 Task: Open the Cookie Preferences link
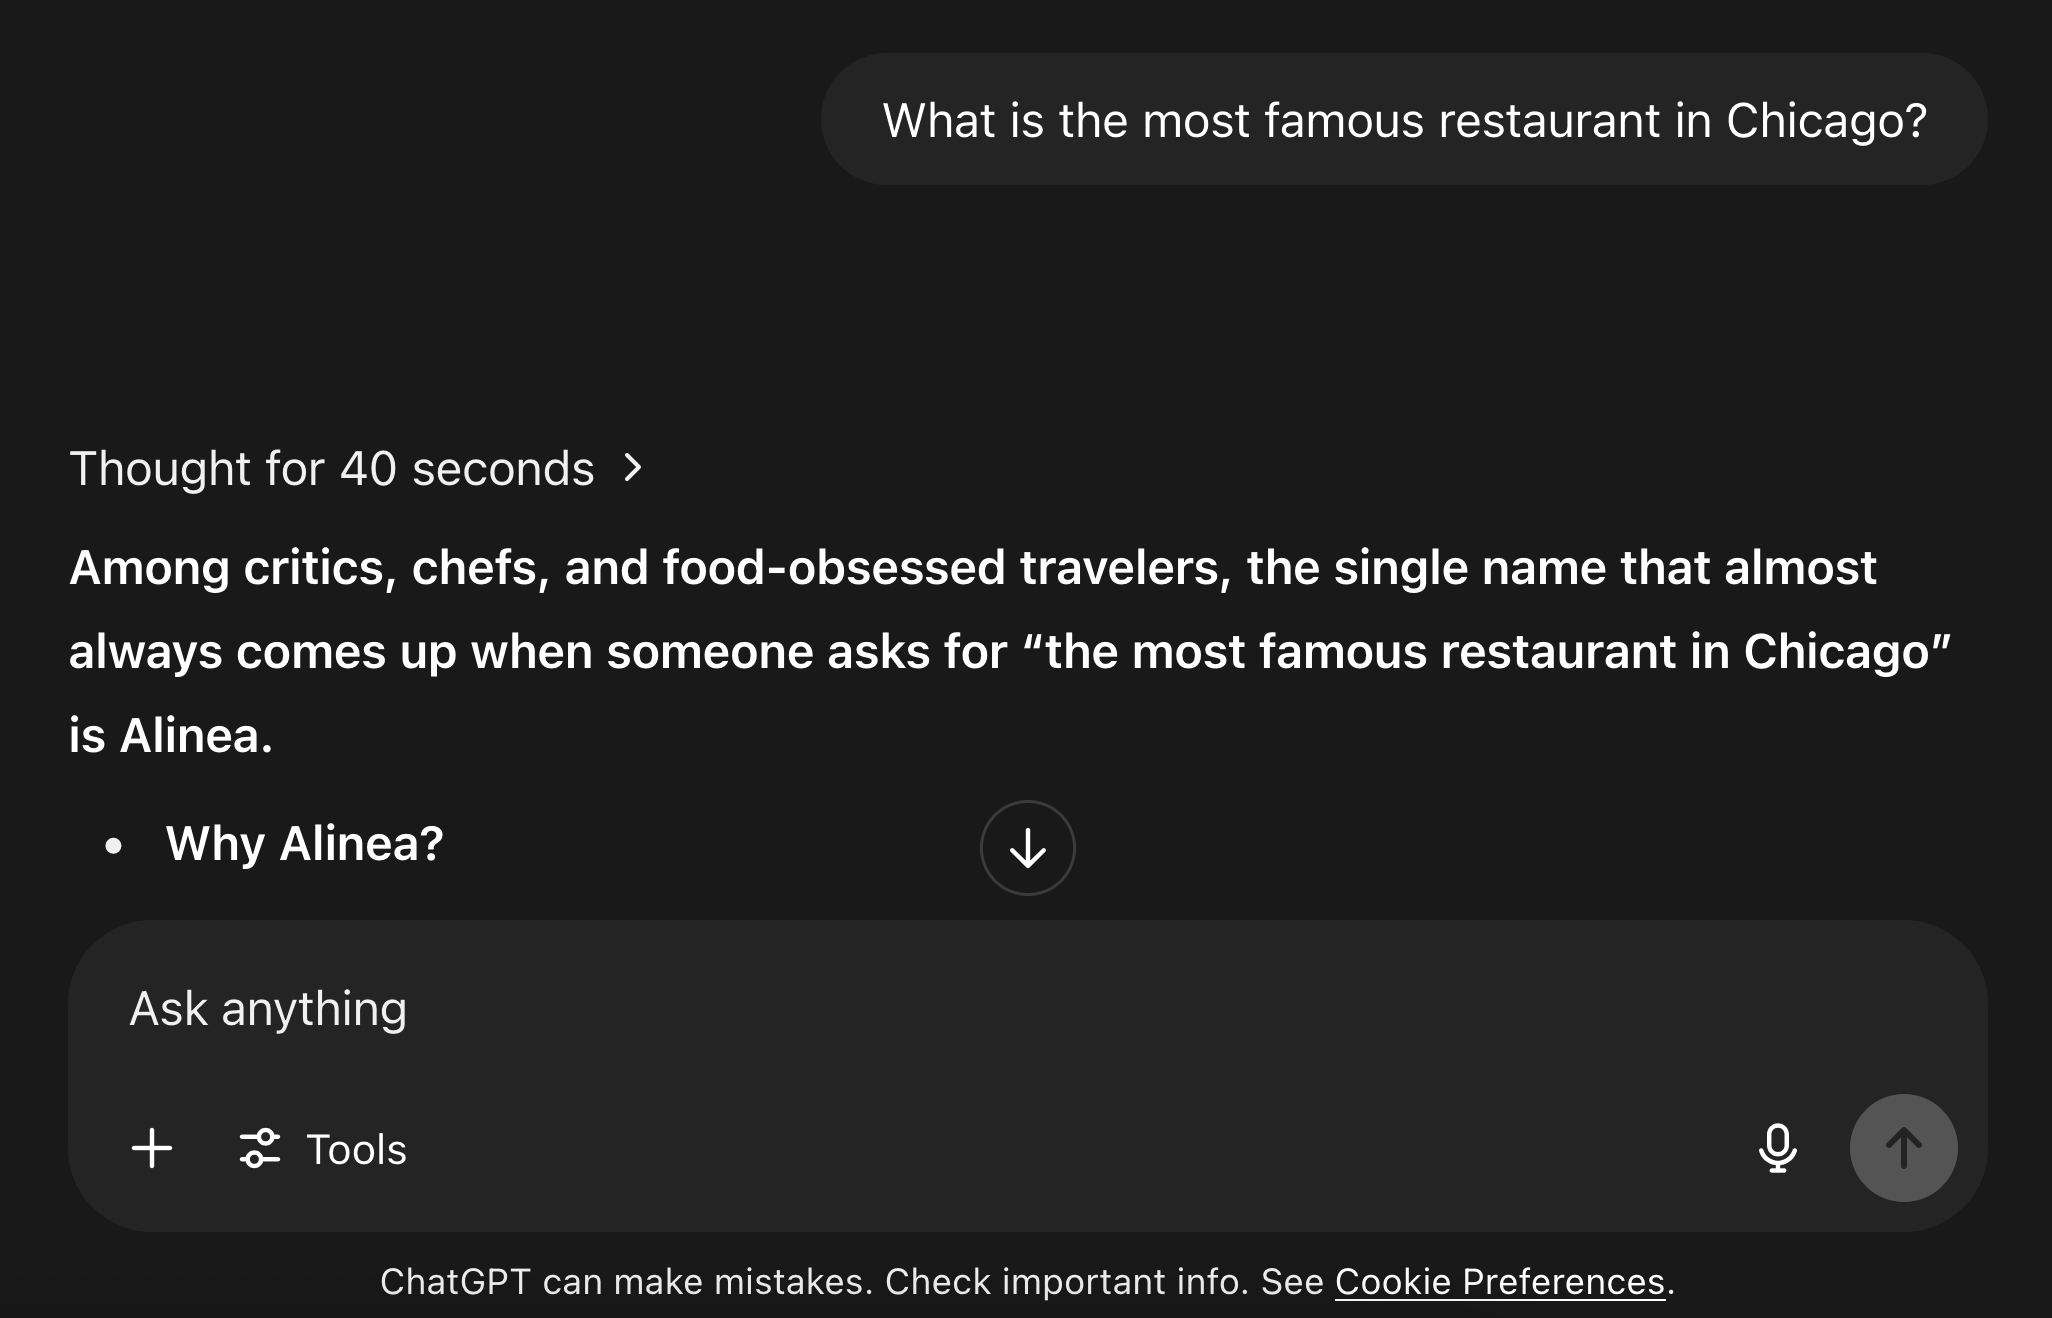tap(1499, 1281)
